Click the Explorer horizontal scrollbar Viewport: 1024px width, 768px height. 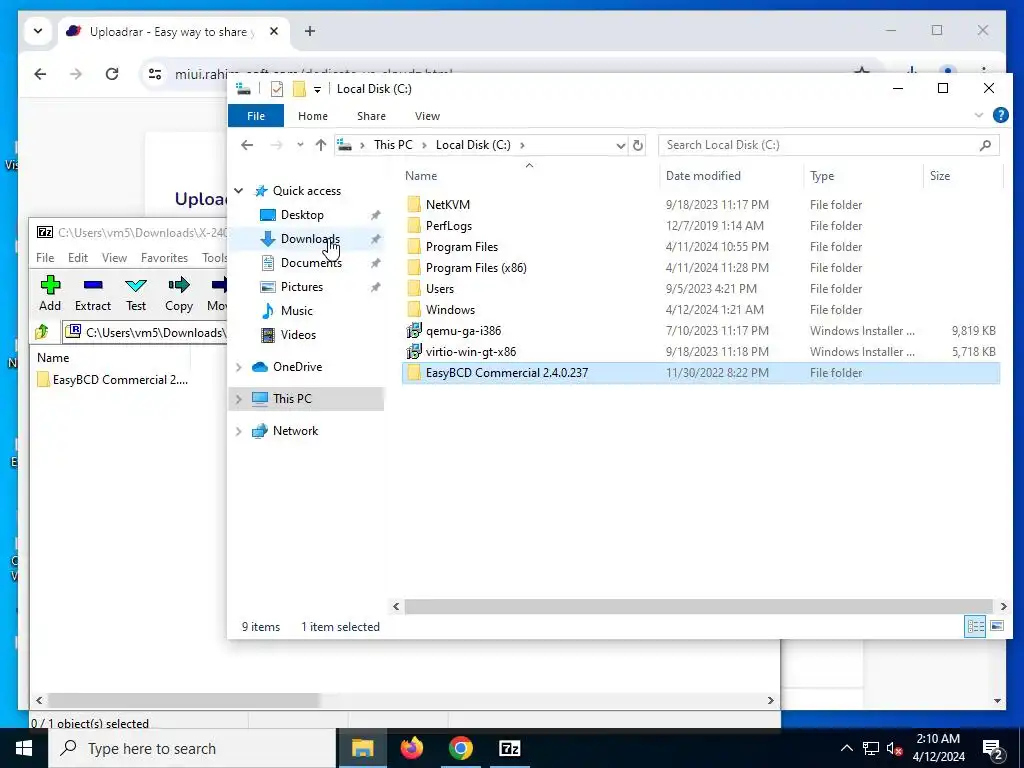click(699, 607)
